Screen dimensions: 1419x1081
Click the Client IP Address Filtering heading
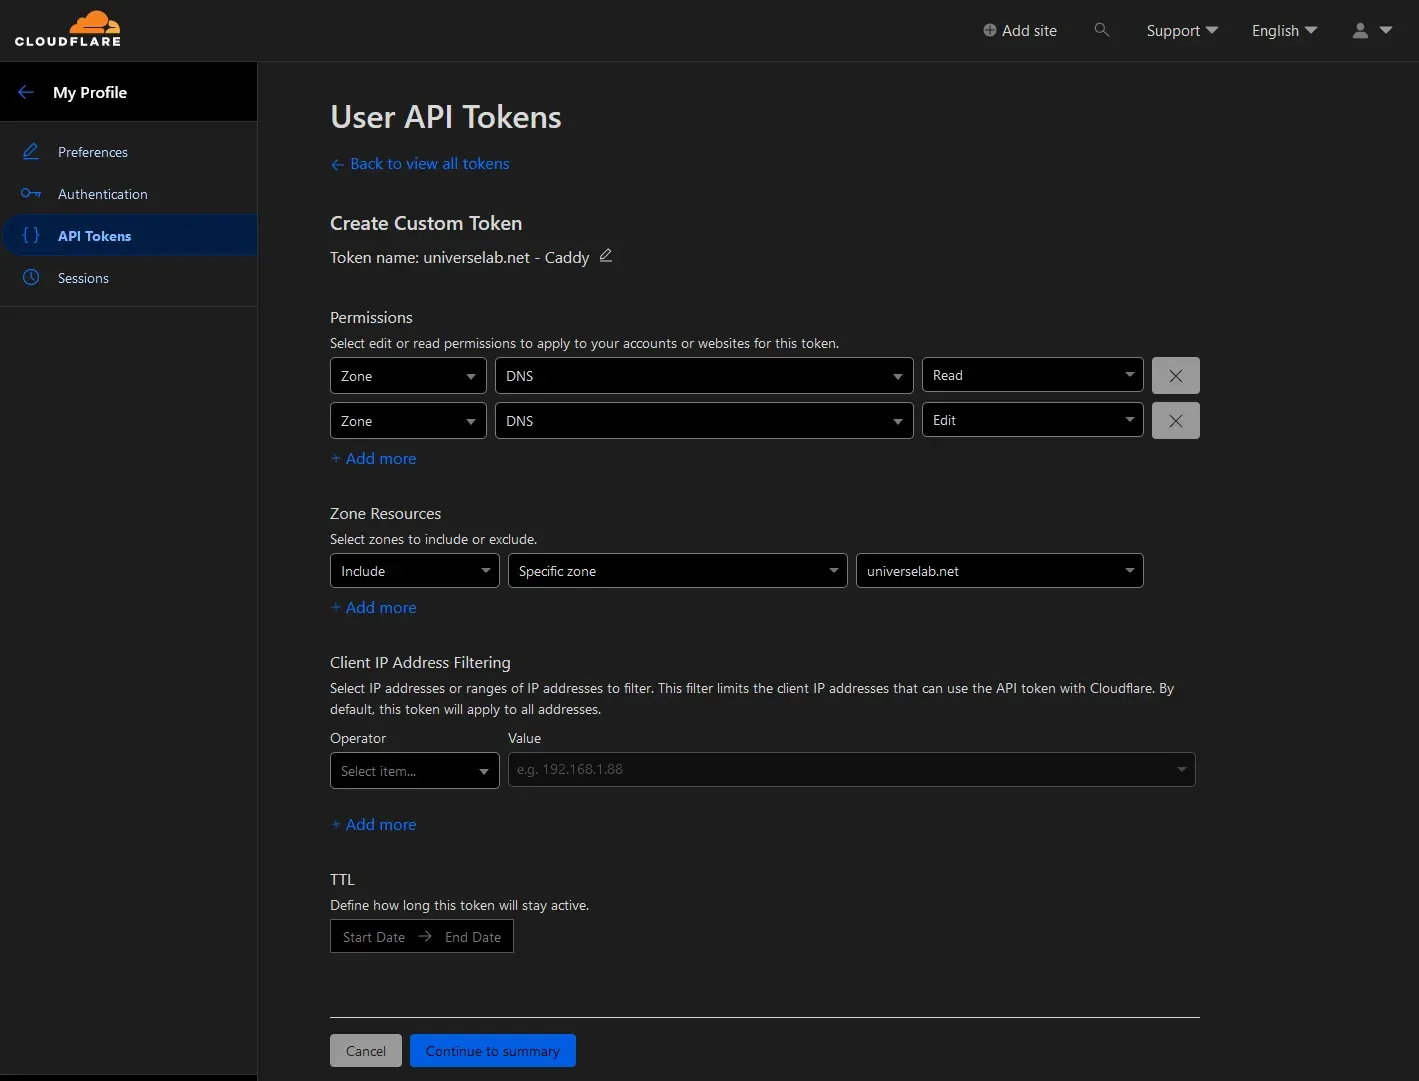pos(420,662)
